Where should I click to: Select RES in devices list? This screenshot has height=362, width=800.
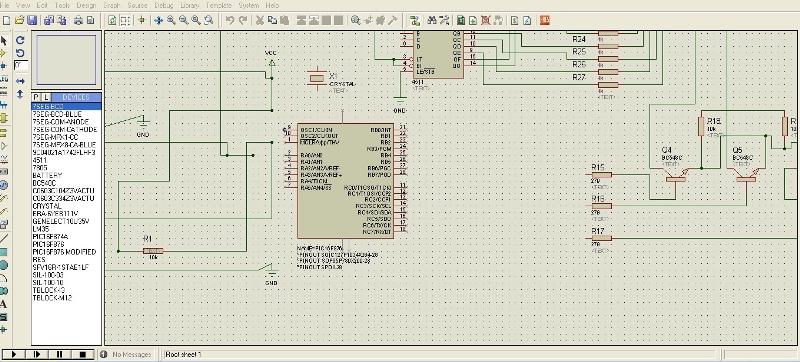point(66,260)
